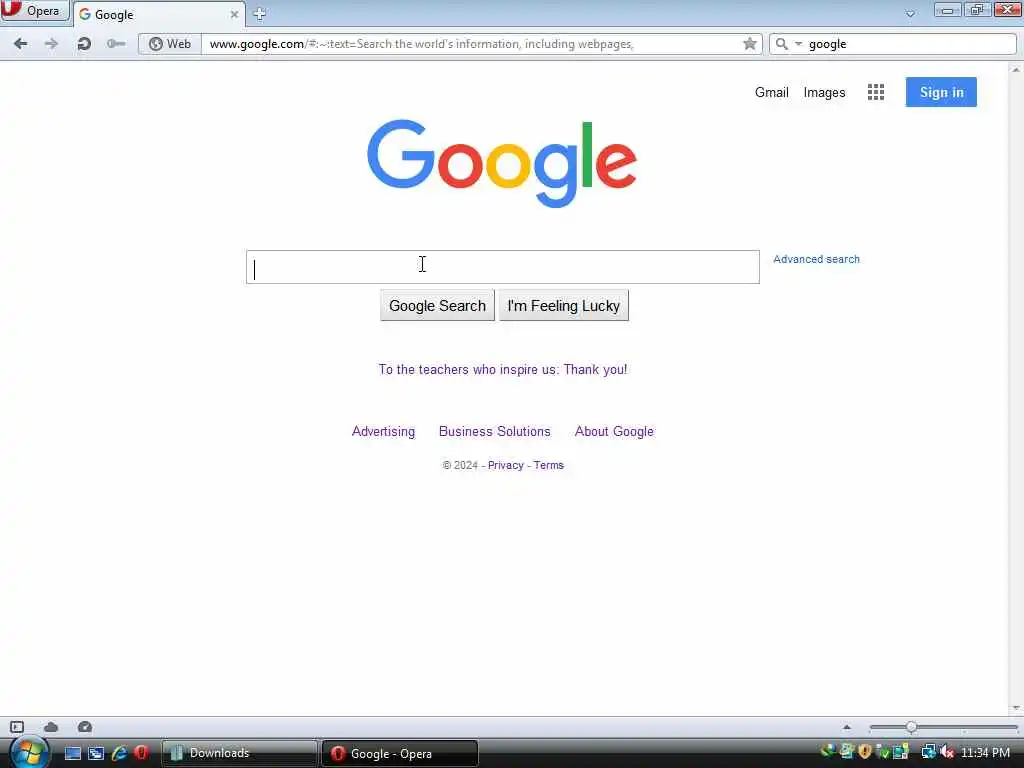Open the Terms link
Image resolution: width=1024 pixels, height=768 pixels.
[549, 465]
